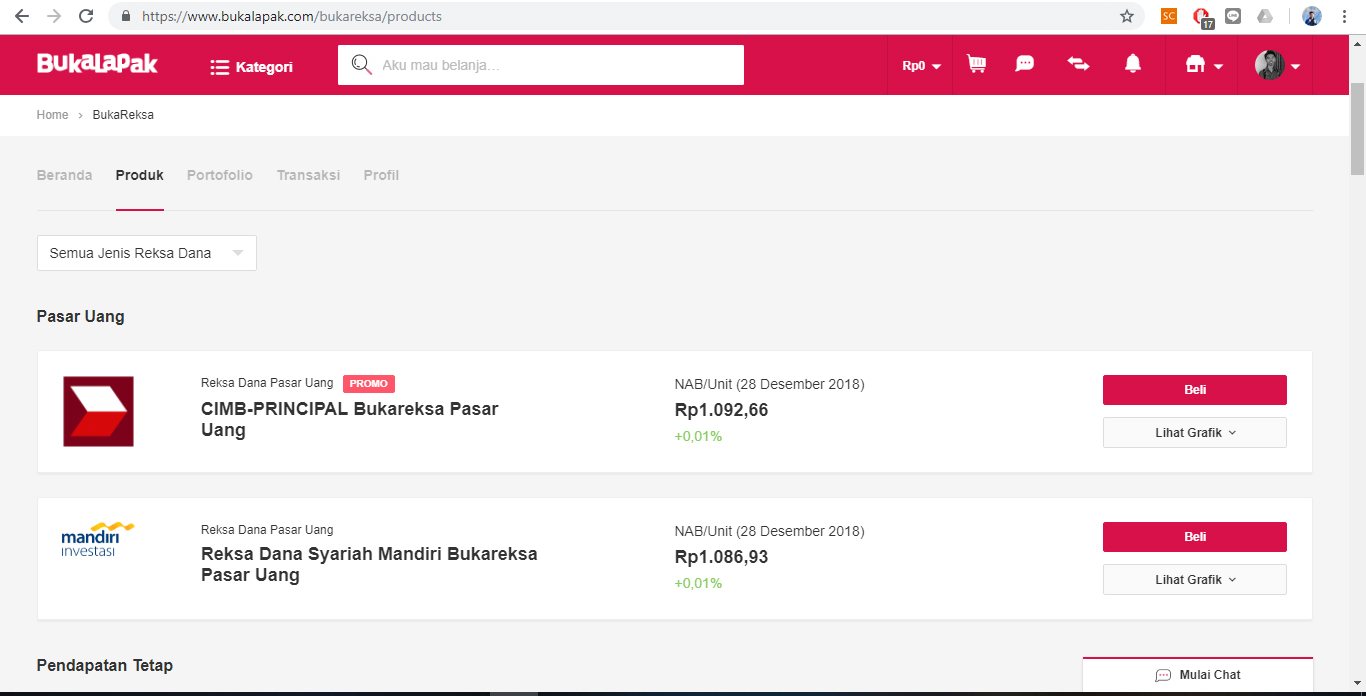
Task: Click the Mandiri Investasi logo thumbnail
Action: coord(98,540)
